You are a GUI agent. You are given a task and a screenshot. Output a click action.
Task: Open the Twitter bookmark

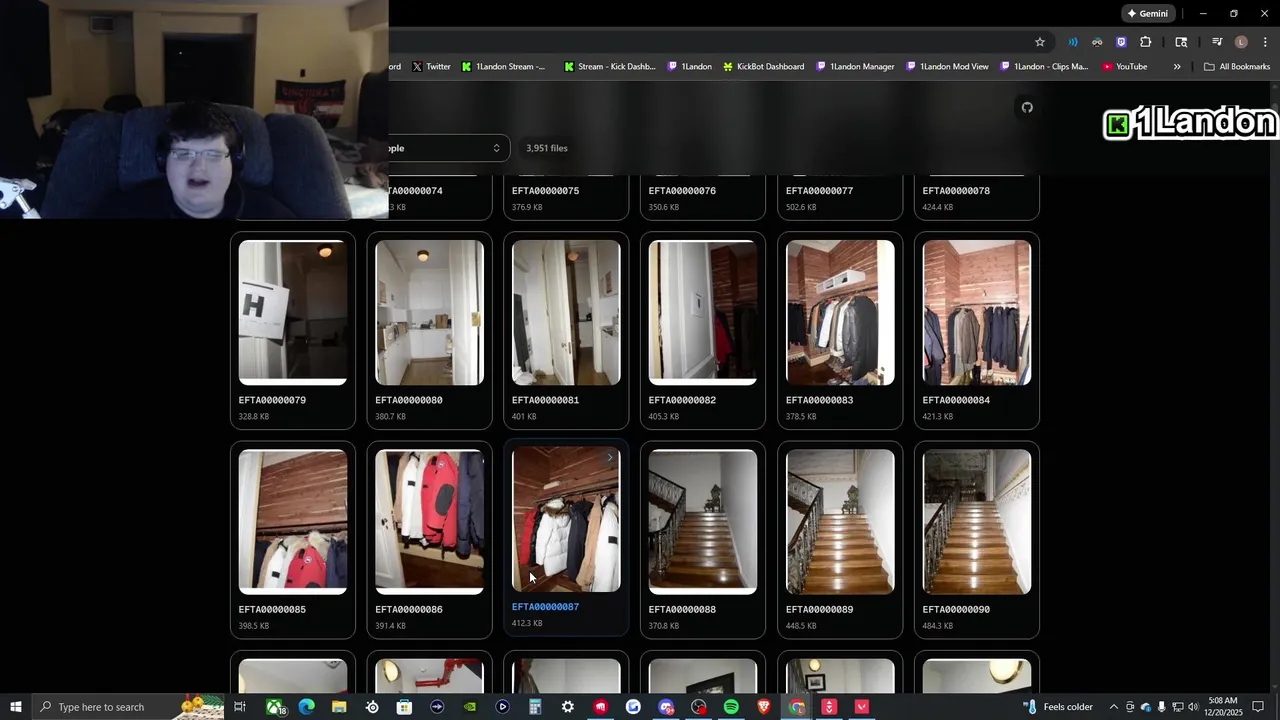click(431, 67)
